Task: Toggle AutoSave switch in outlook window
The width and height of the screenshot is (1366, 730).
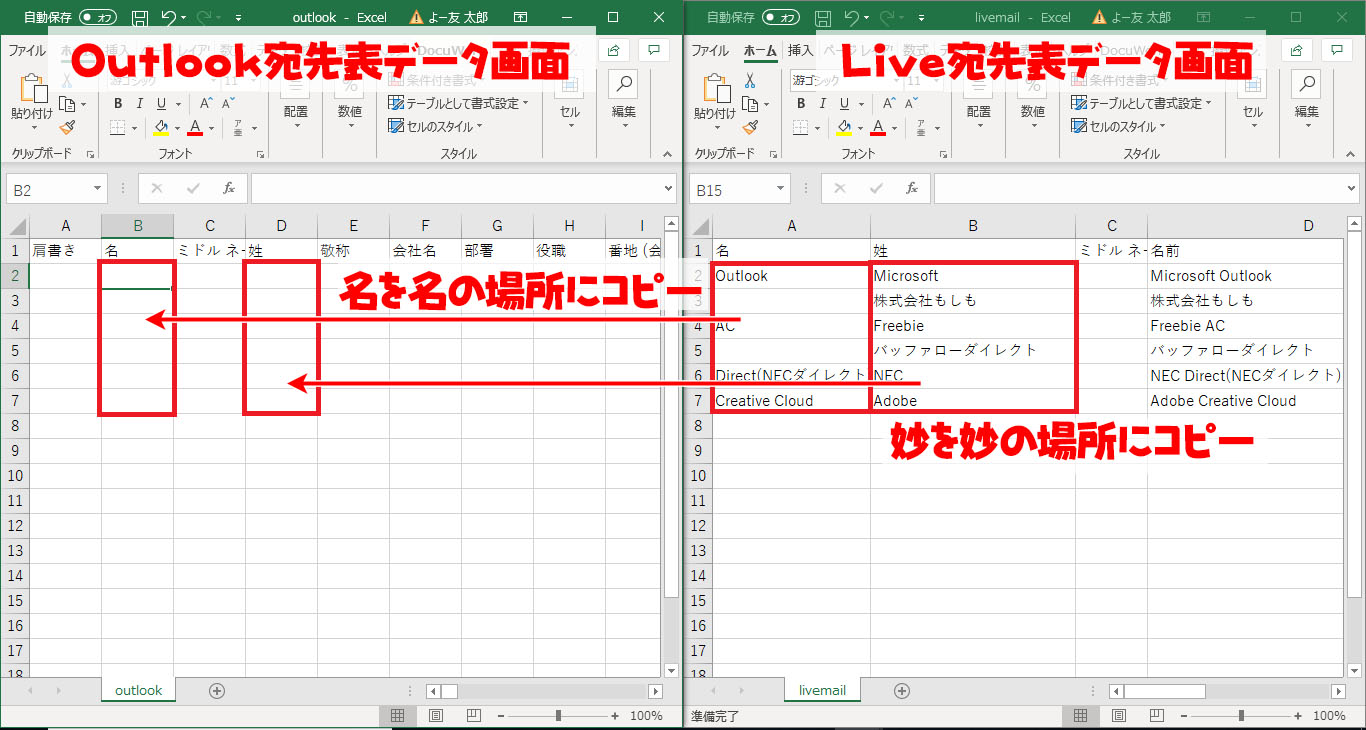Action: (x=97, y=18)
